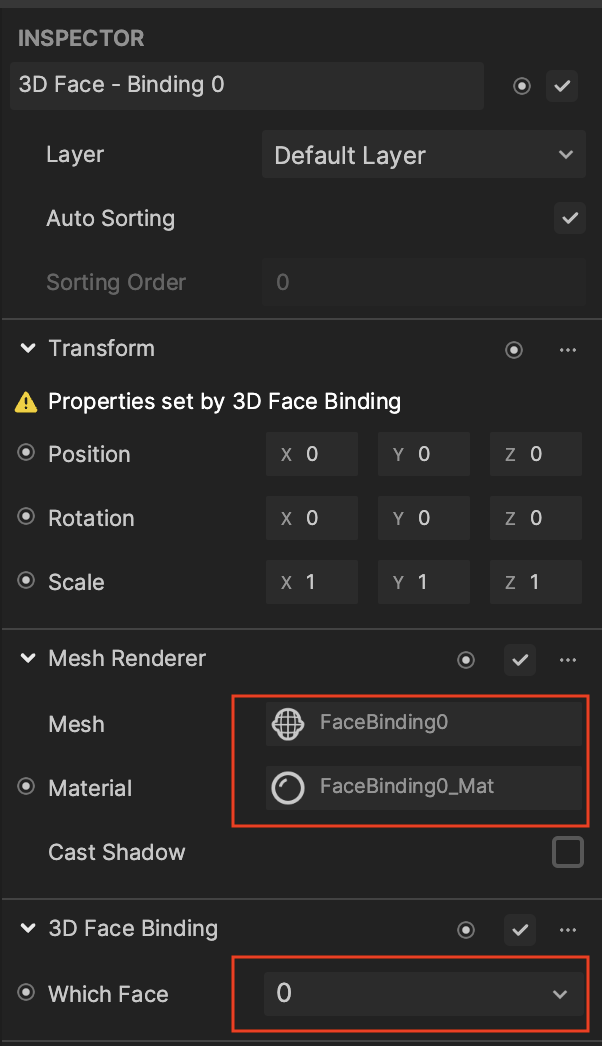Open the Transform section three-dot menu
602x1046 pixels.
click(568, 350)
